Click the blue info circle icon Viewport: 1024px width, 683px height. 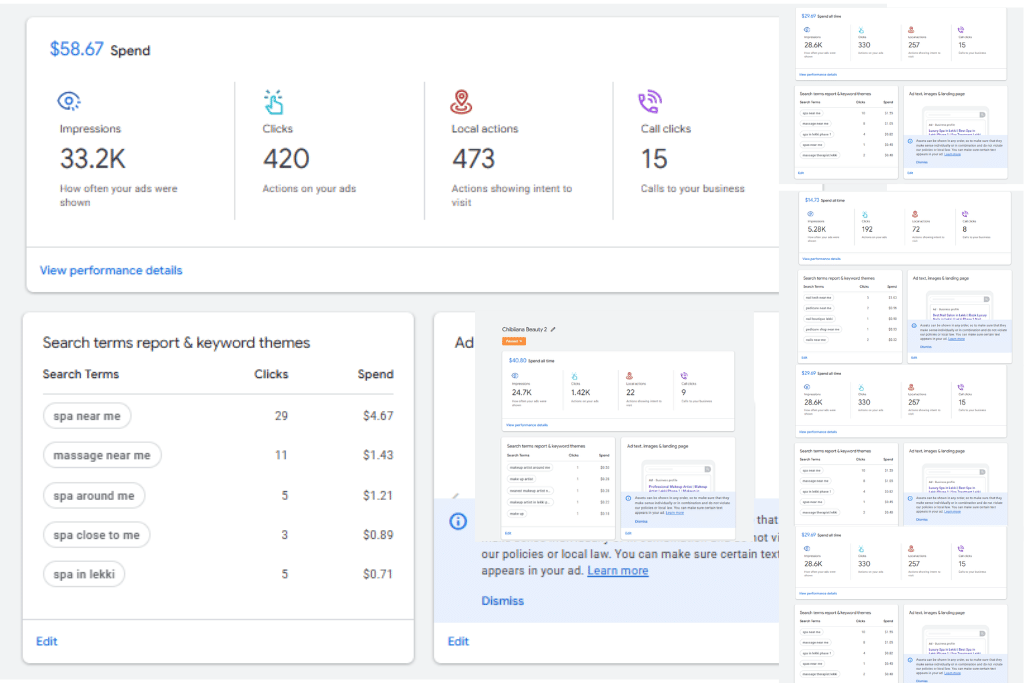coord(458,521)
